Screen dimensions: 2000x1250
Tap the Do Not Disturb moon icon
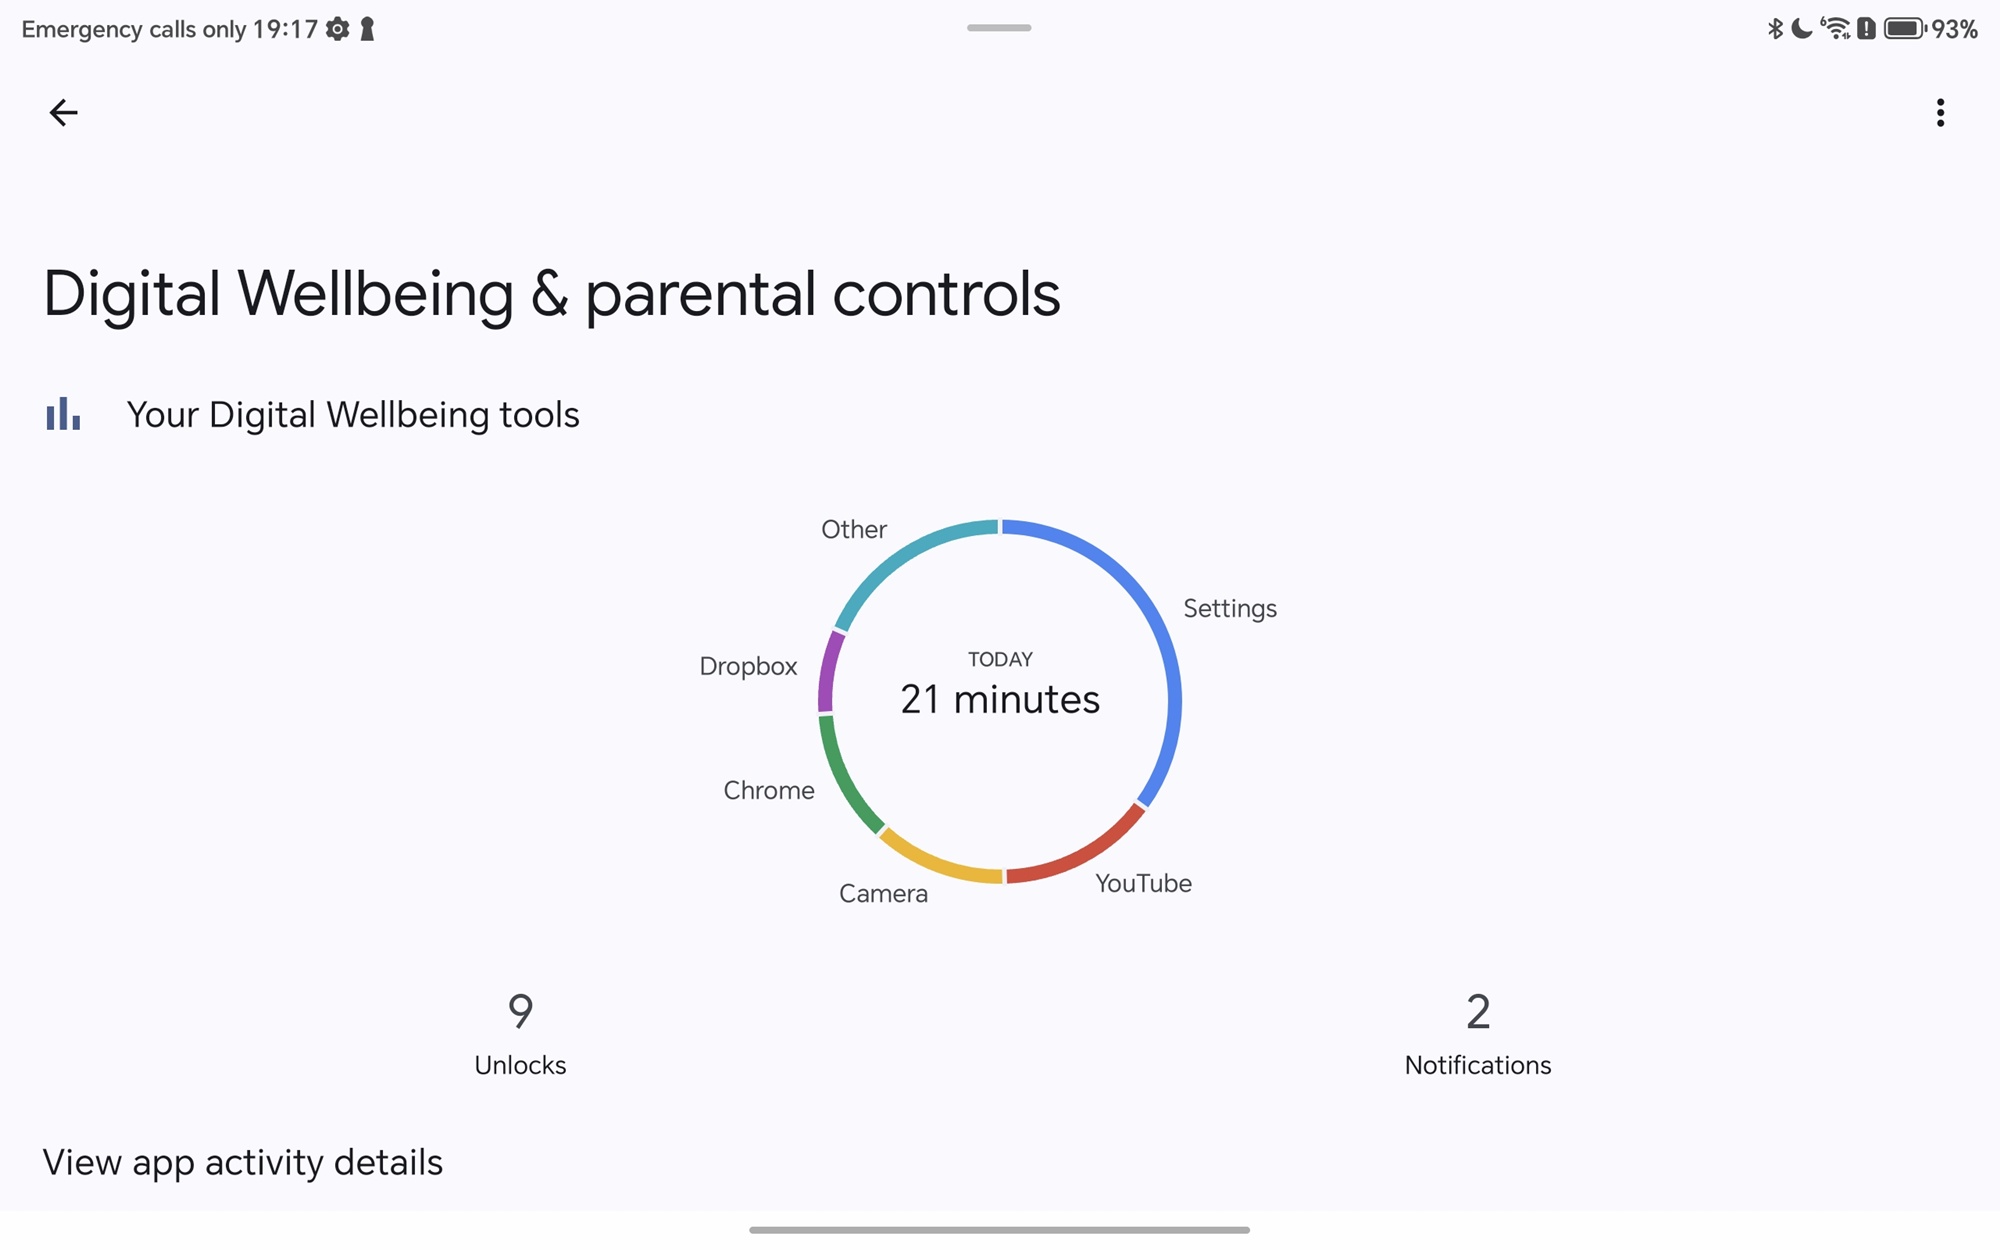click(x=1802, y=29)
